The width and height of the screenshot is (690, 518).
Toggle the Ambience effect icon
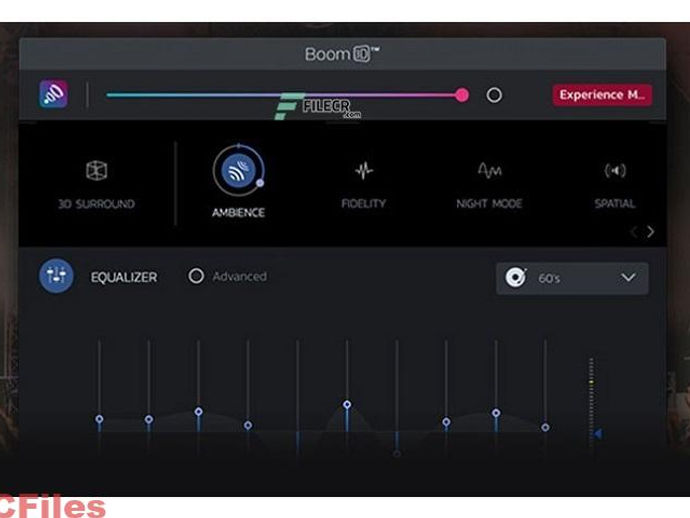tap(238, 170)
